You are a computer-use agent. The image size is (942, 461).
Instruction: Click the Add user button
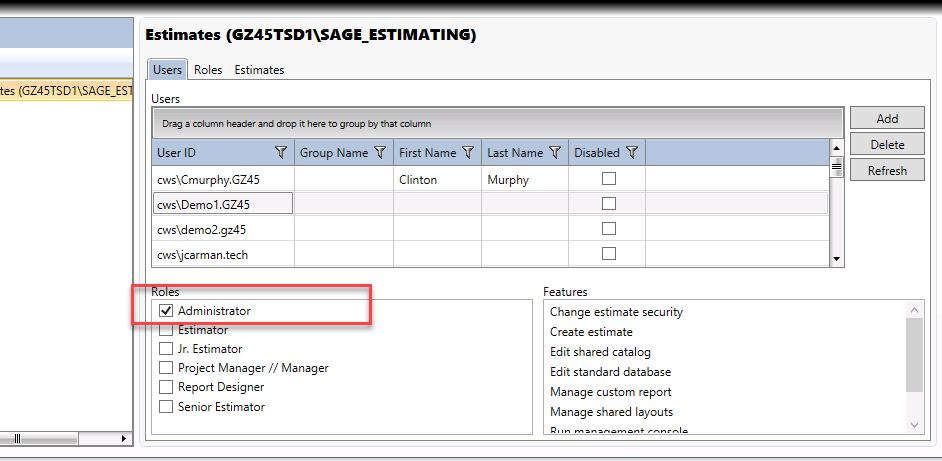[x=887, y=118]
